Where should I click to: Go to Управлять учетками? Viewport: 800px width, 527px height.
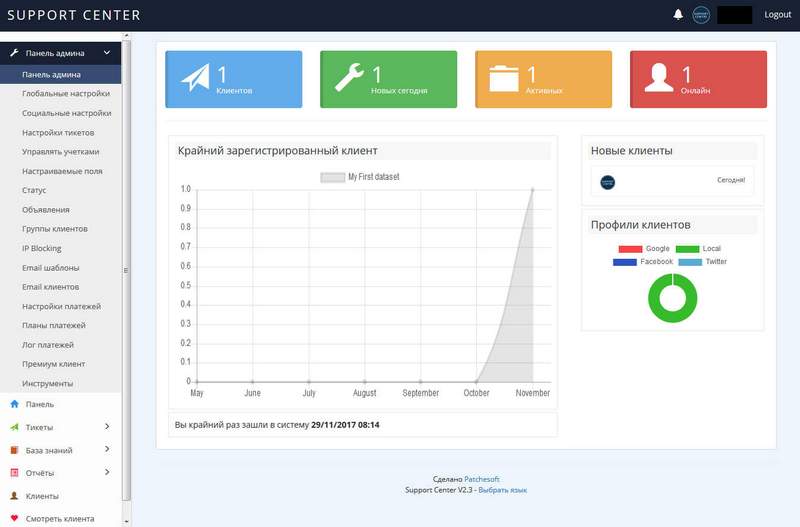[61, 152]
